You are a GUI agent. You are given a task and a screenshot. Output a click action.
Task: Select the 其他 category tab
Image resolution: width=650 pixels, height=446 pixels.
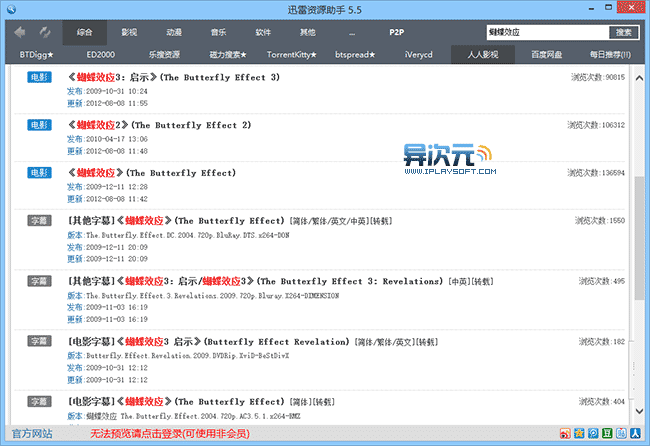click(x=308, y=32)
